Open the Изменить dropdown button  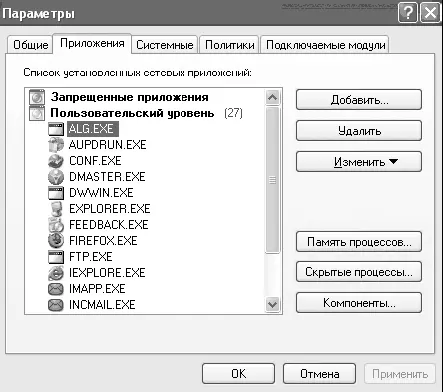tap(359, 162)
